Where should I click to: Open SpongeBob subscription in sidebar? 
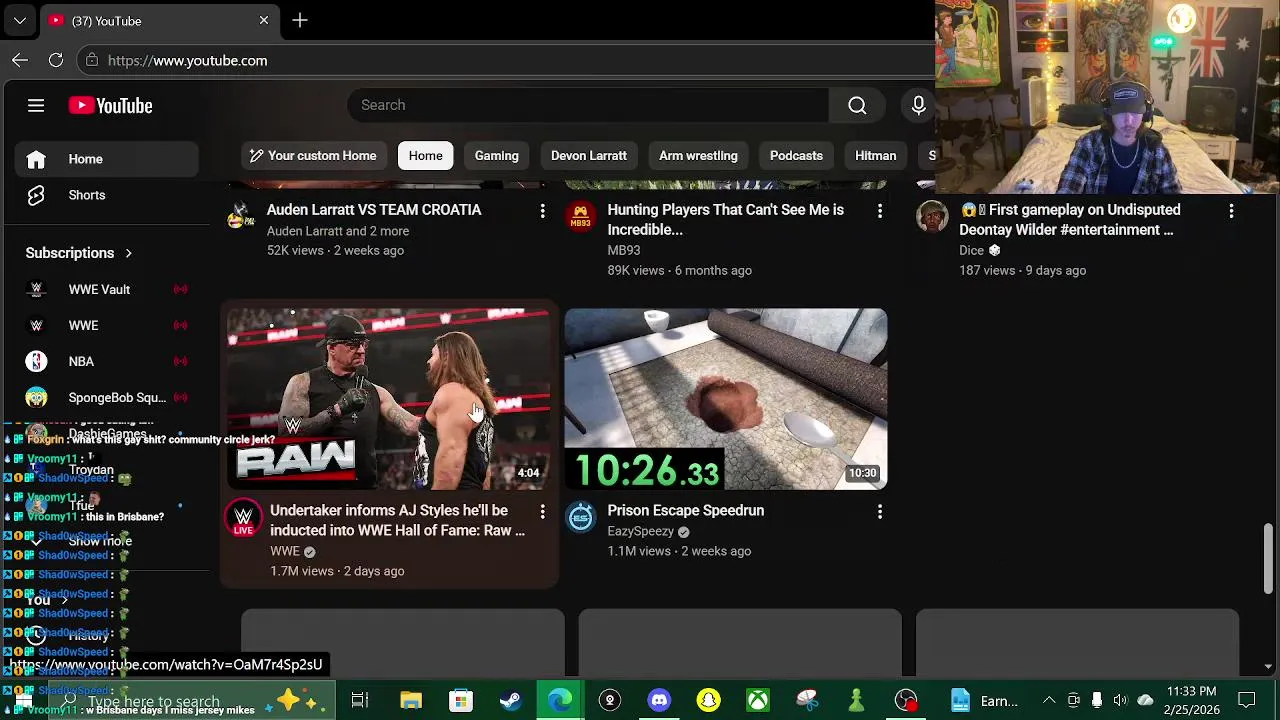click(x=106, y=397)
